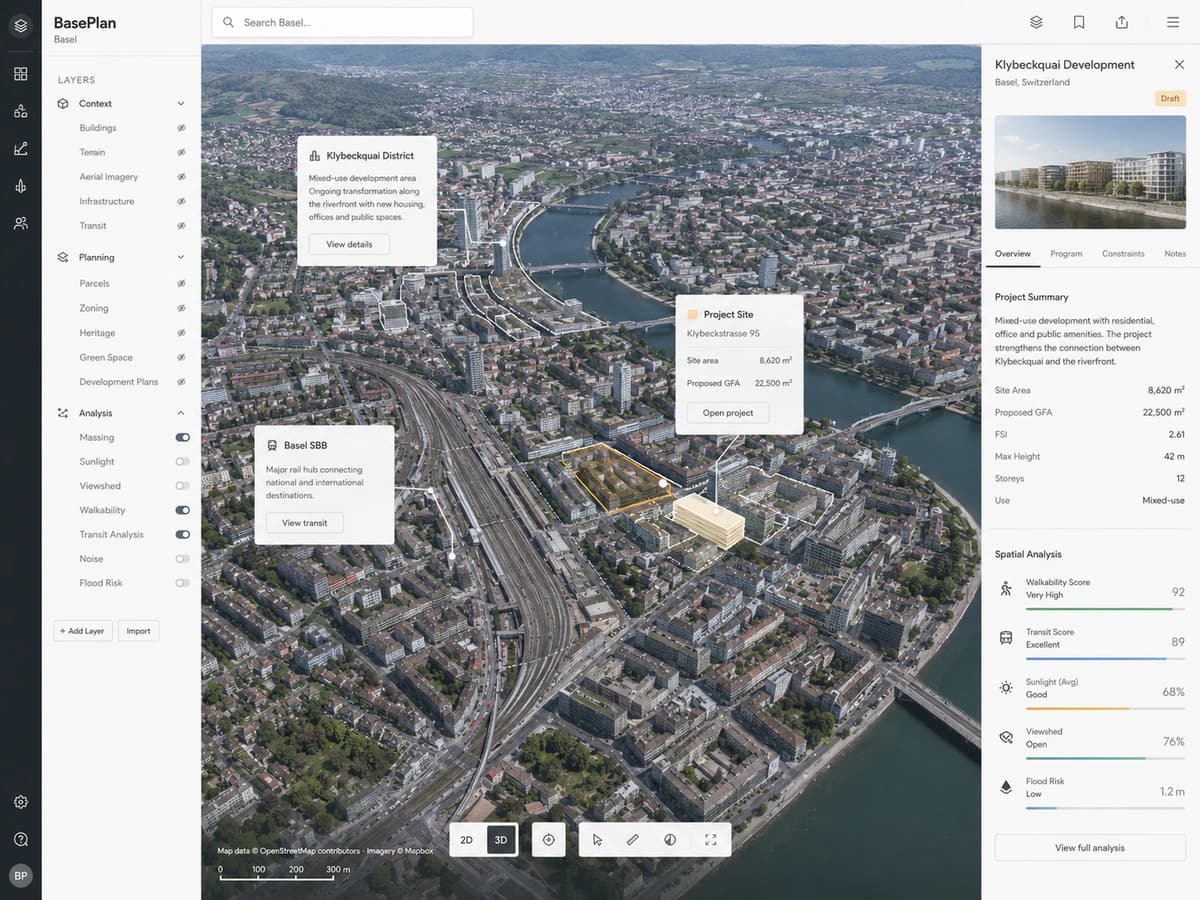Enable the Flood Risk analysis switch
The height and width of the screenshot is (900, 1200).
pos(182,583)
